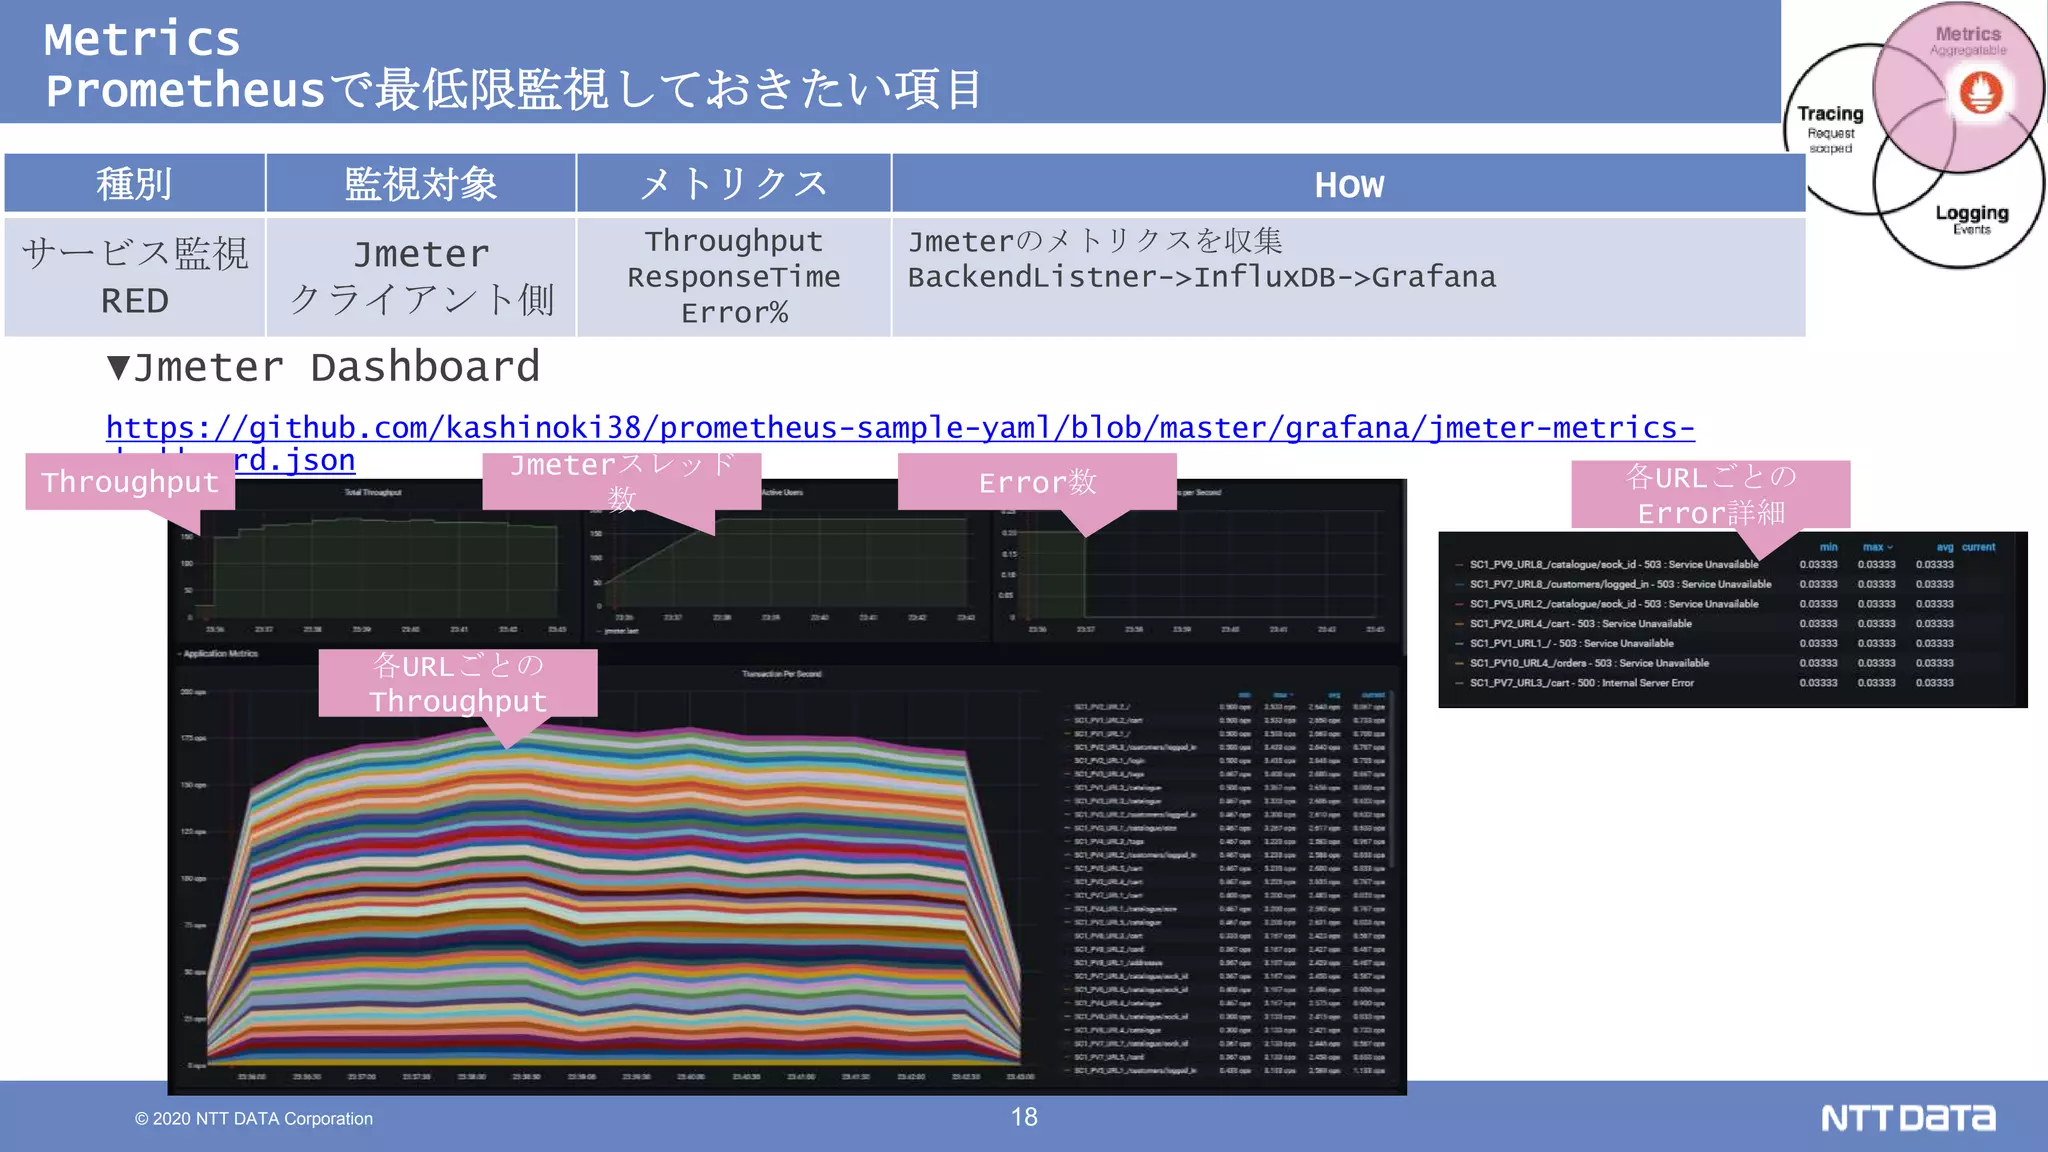Image resolution: width=2048 pixels, height=1152 pixels.
Task: Click the pink Throughput callout label
Action: [130, 482]
